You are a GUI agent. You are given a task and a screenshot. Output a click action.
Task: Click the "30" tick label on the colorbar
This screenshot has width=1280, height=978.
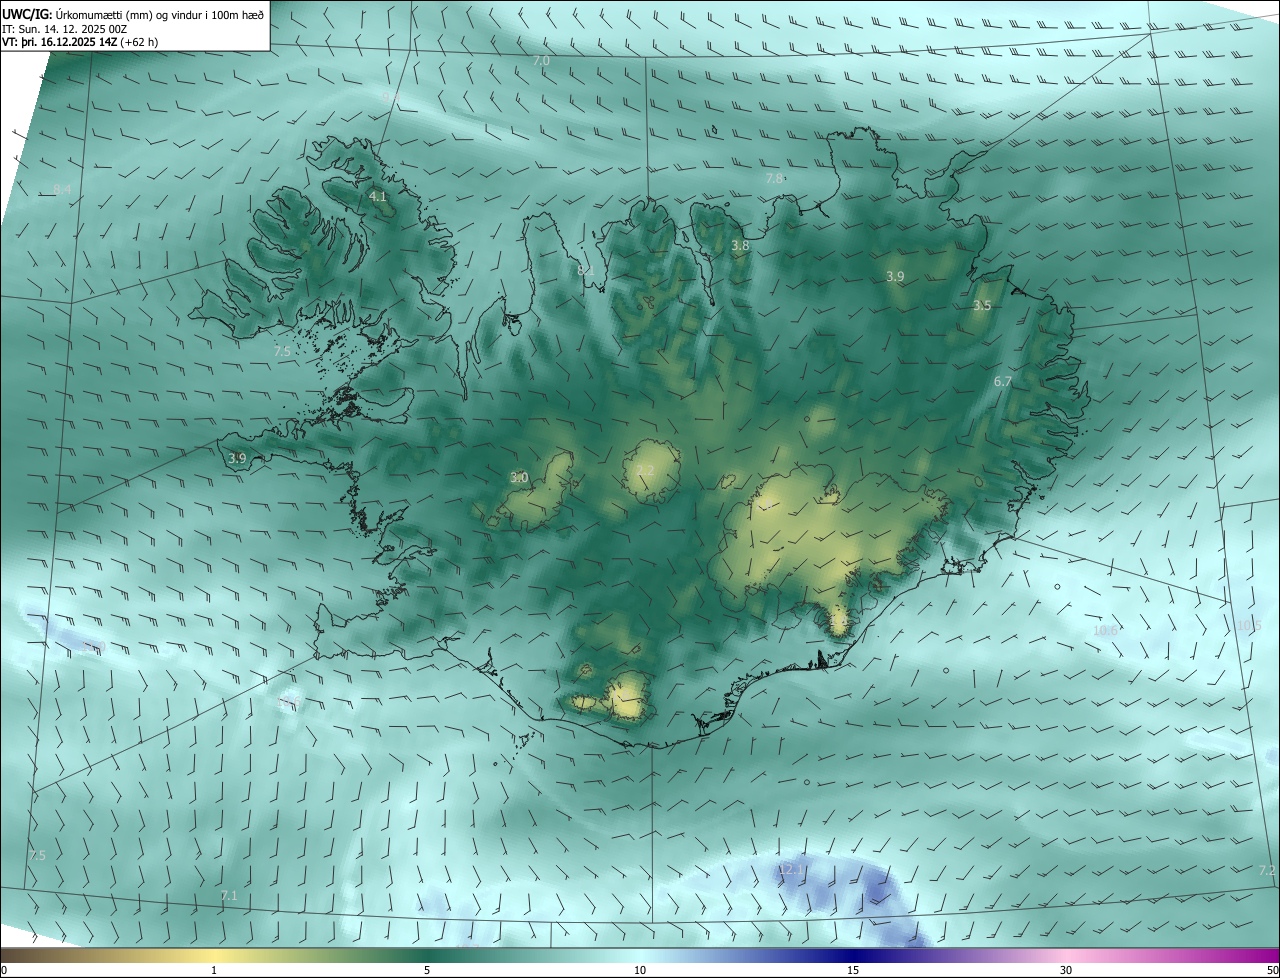pos(1066,970)
